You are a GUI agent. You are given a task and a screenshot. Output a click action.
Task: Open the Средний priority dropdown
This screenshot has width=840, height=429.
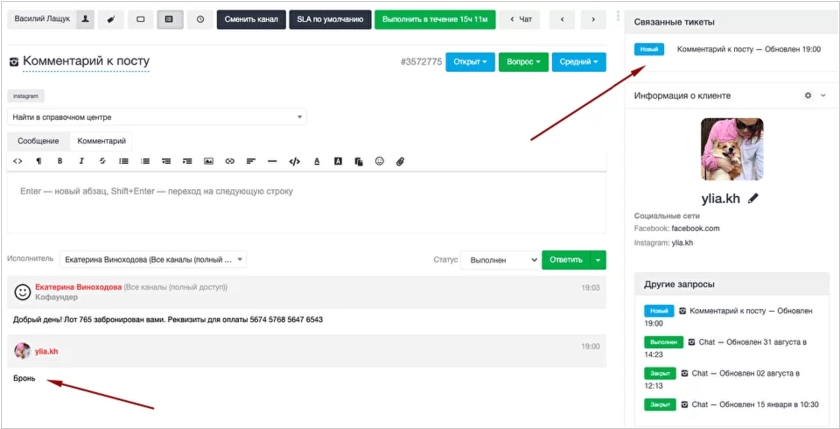click(579, 62)
